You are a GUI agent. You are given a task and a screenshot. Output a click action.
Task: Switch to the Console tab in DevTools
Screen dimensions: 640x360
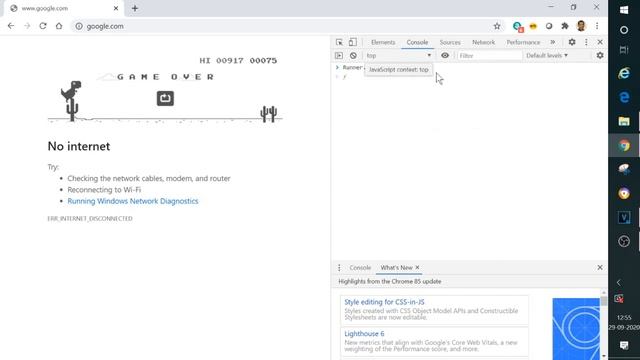[417, 42]
